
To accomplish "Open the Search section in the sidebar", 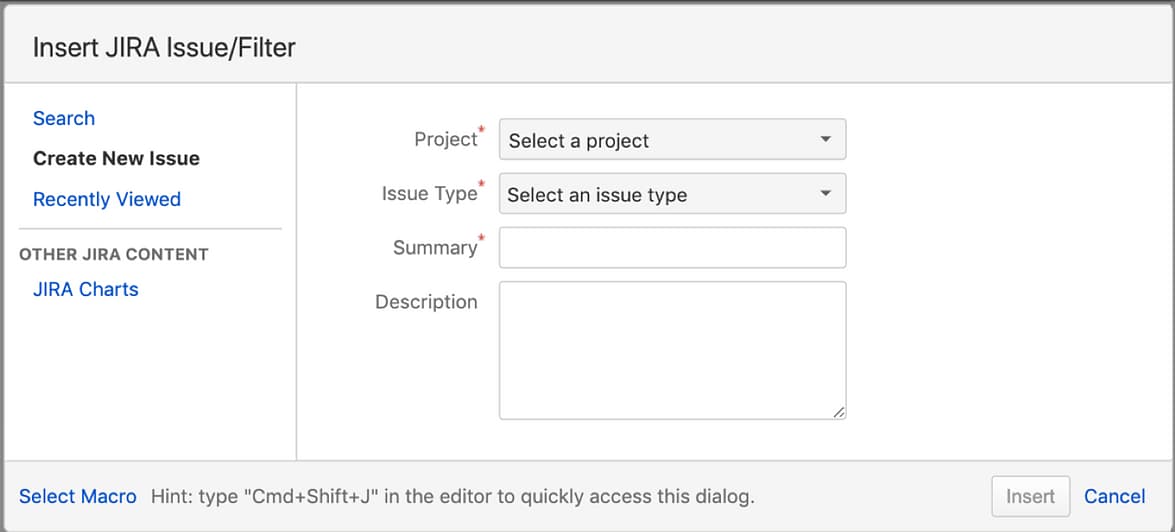I will coord(64,118).
